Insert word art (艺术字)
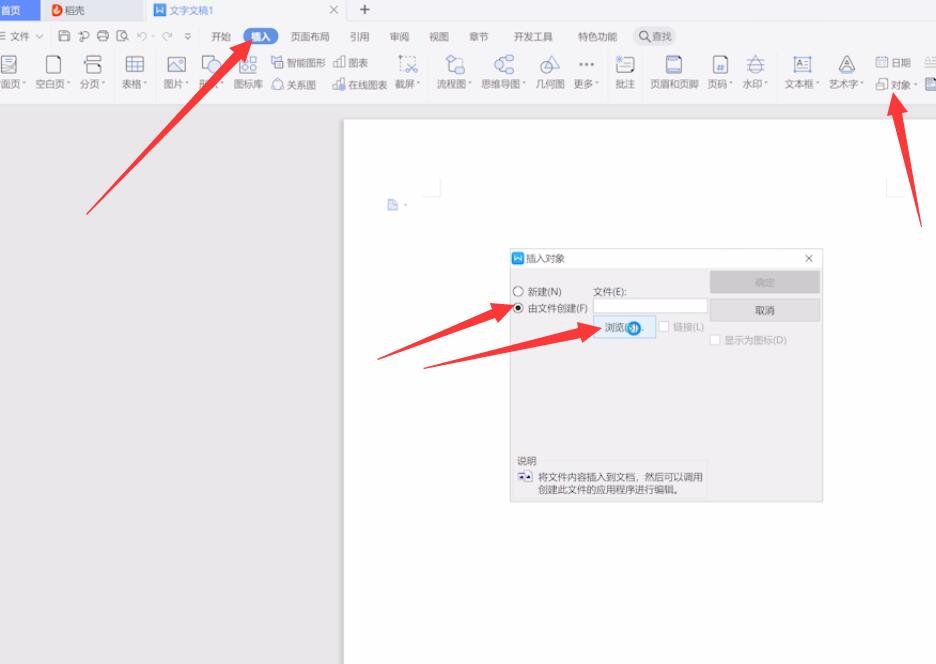This screenshot has height=664, width=936. (x=846, y=72)
